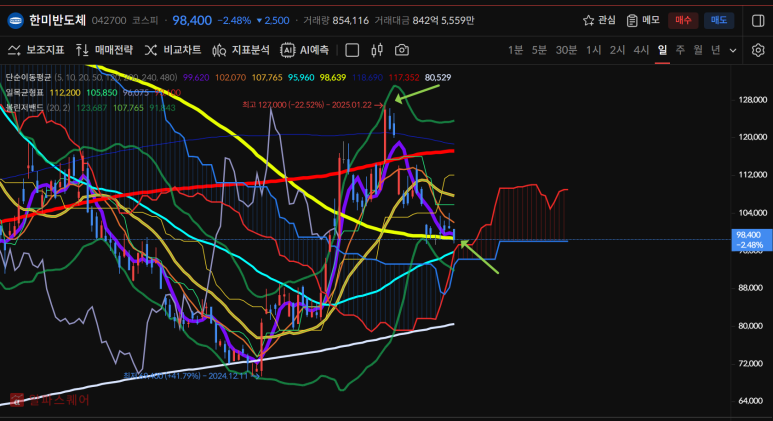The height and width of the screenshot is (421, 773).
Task: Toggle the right side panel icon
Action: [x=758, y=21]
